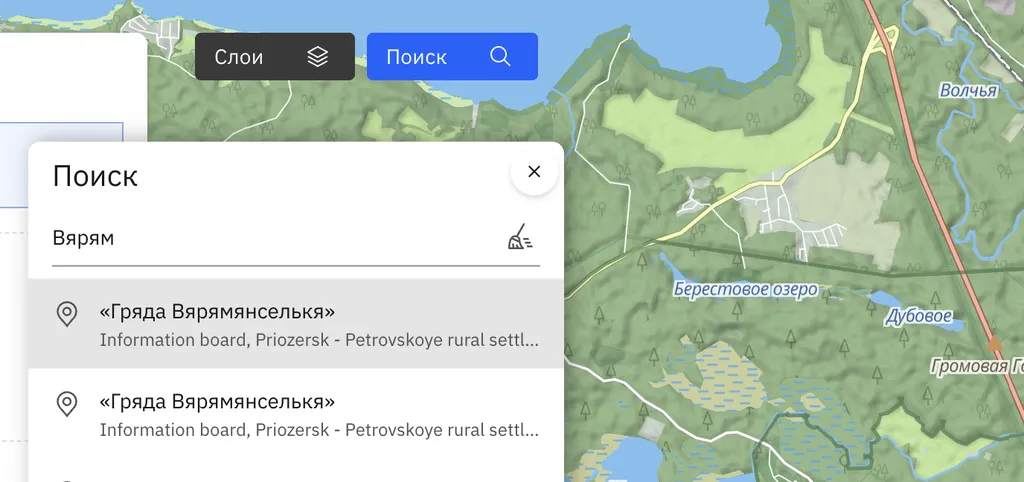Click the stacked layers icon beside Слои
The height and width of the screenshot is (482, 1024).
(x=317, y=57)
